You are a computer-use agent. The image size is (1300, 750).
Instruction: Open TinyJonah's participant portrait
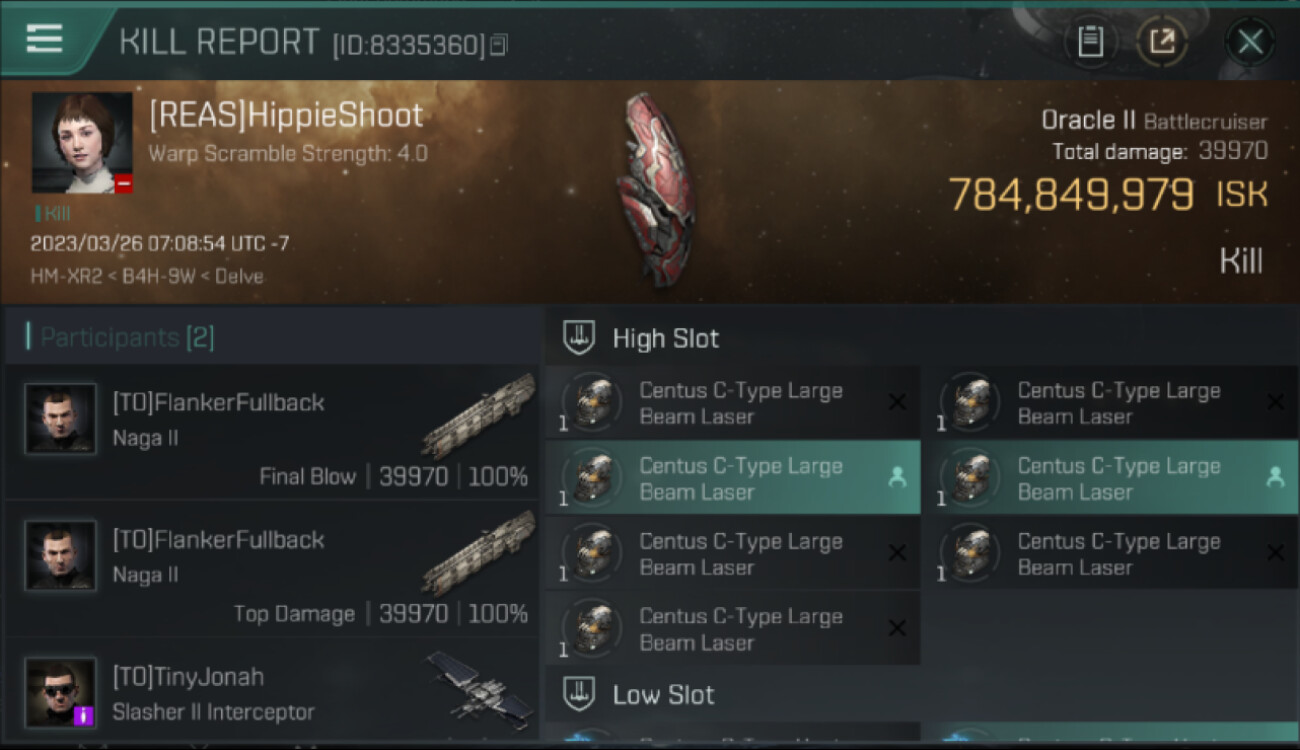pos(61,693)
